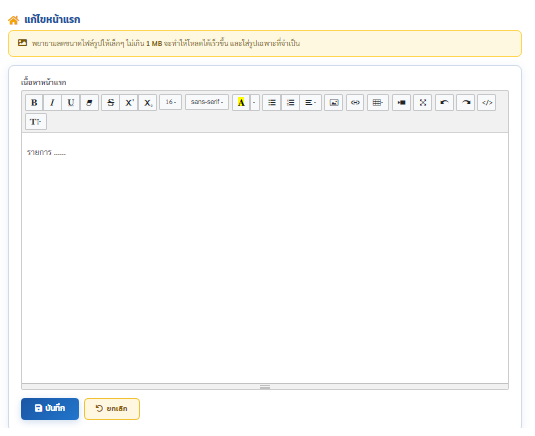Insert a picture using image icon

coord(333,103)
